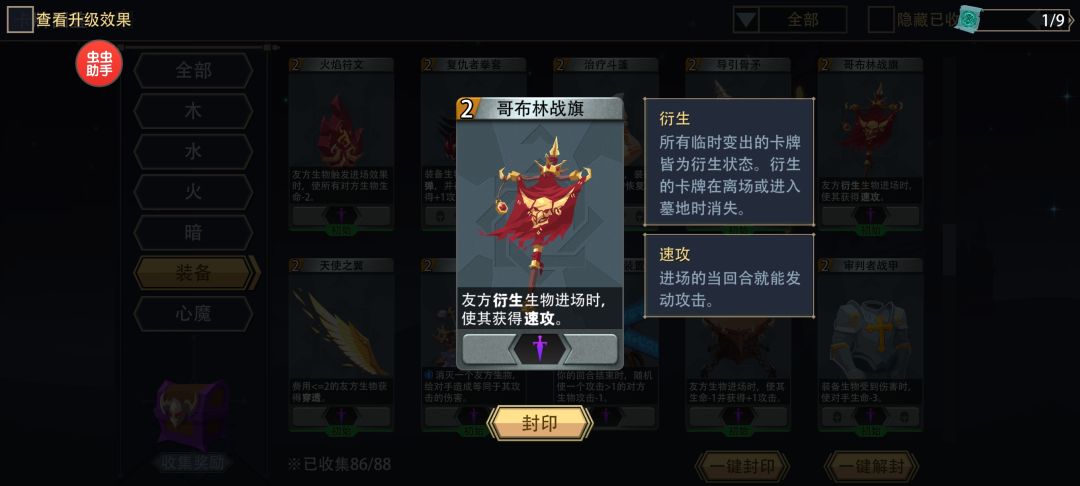Select the 天使之翼 golden wing card
The image size is (1080, 486).
pyautogui.click(x=342, y=344)
